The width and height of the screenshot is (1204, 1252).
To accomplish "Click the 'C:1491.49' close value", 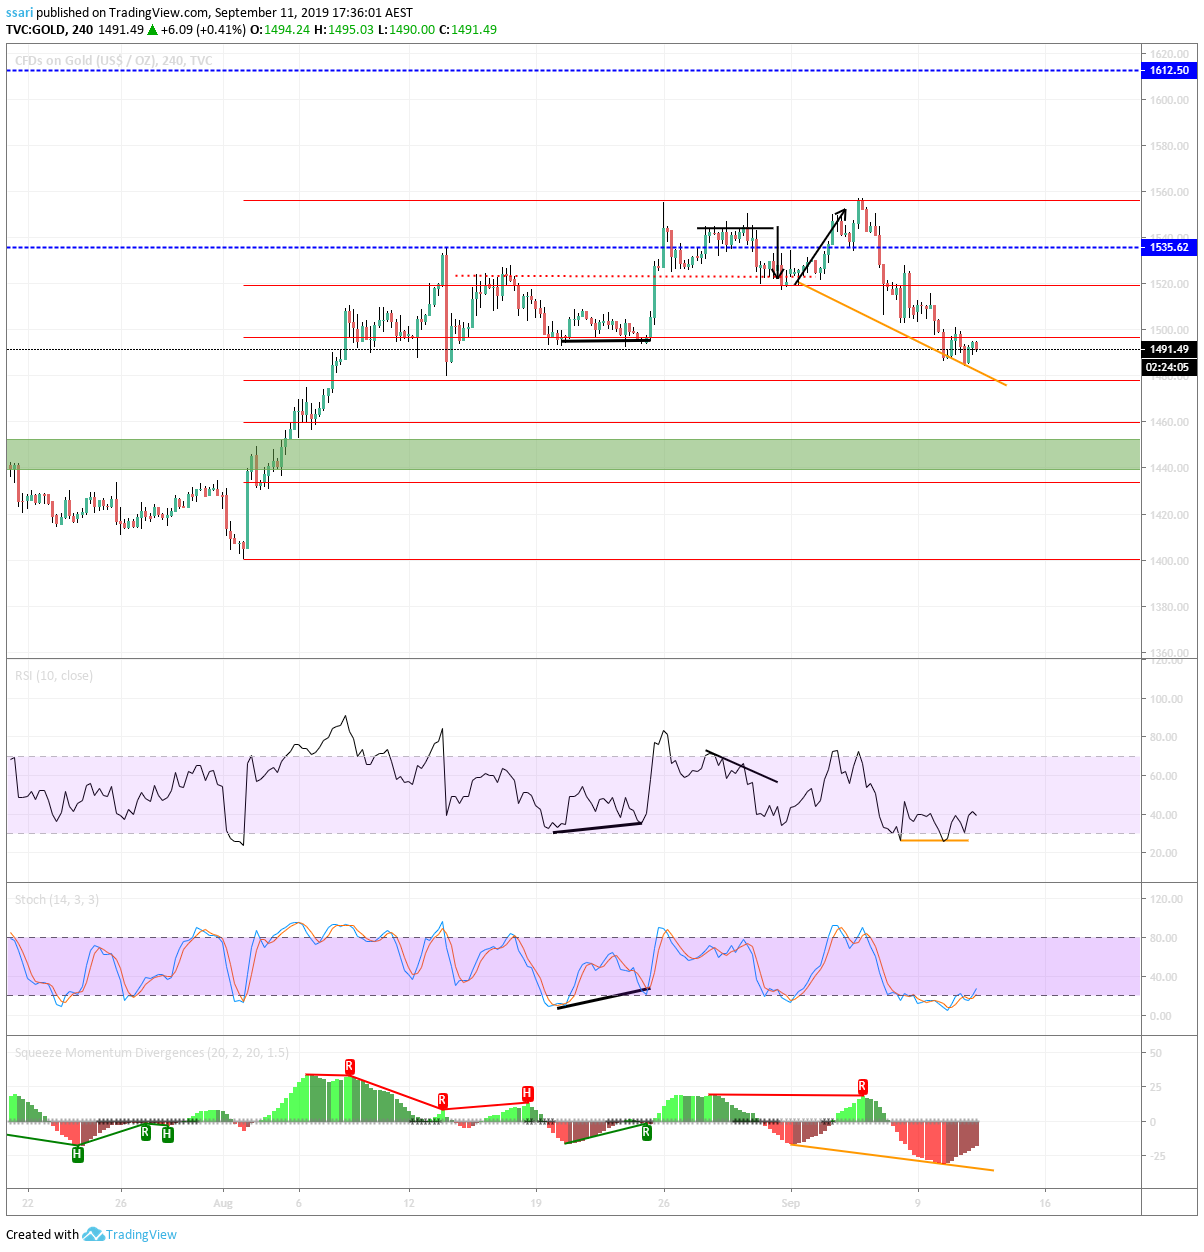I will [x=468, y=30].
